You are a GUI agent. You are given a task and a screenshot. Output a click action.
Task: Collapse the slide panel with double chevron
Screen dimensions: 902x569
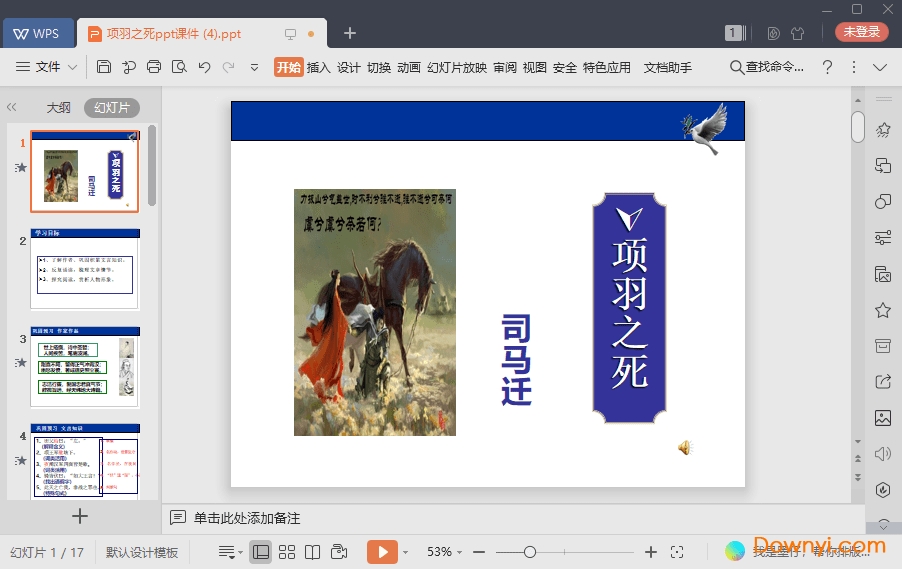click(12, 107)
